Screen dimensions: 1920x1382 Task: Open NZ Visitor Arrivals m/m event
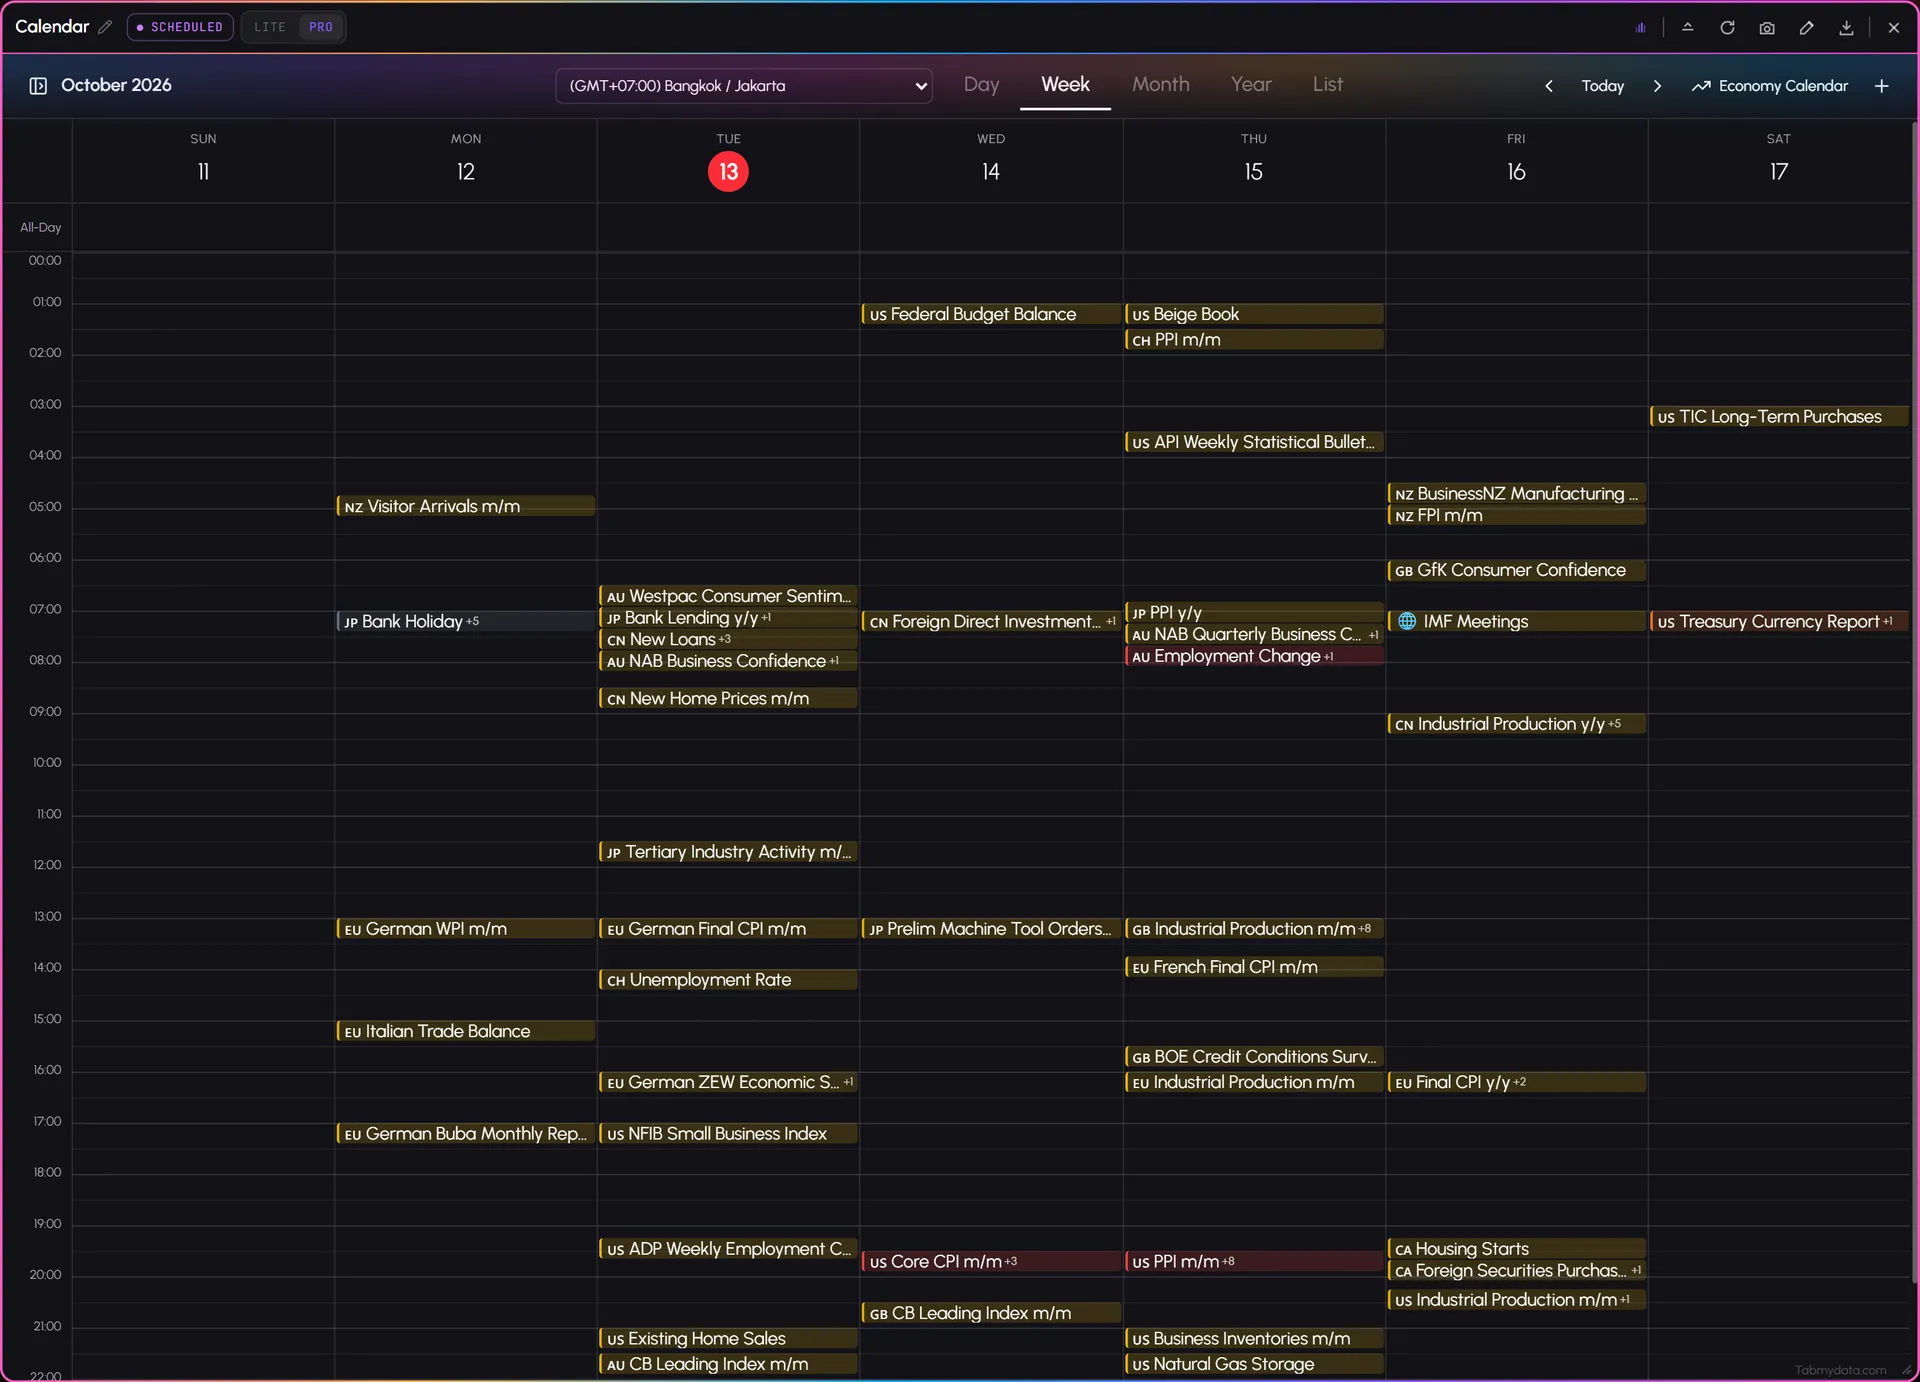coord(465,506)
